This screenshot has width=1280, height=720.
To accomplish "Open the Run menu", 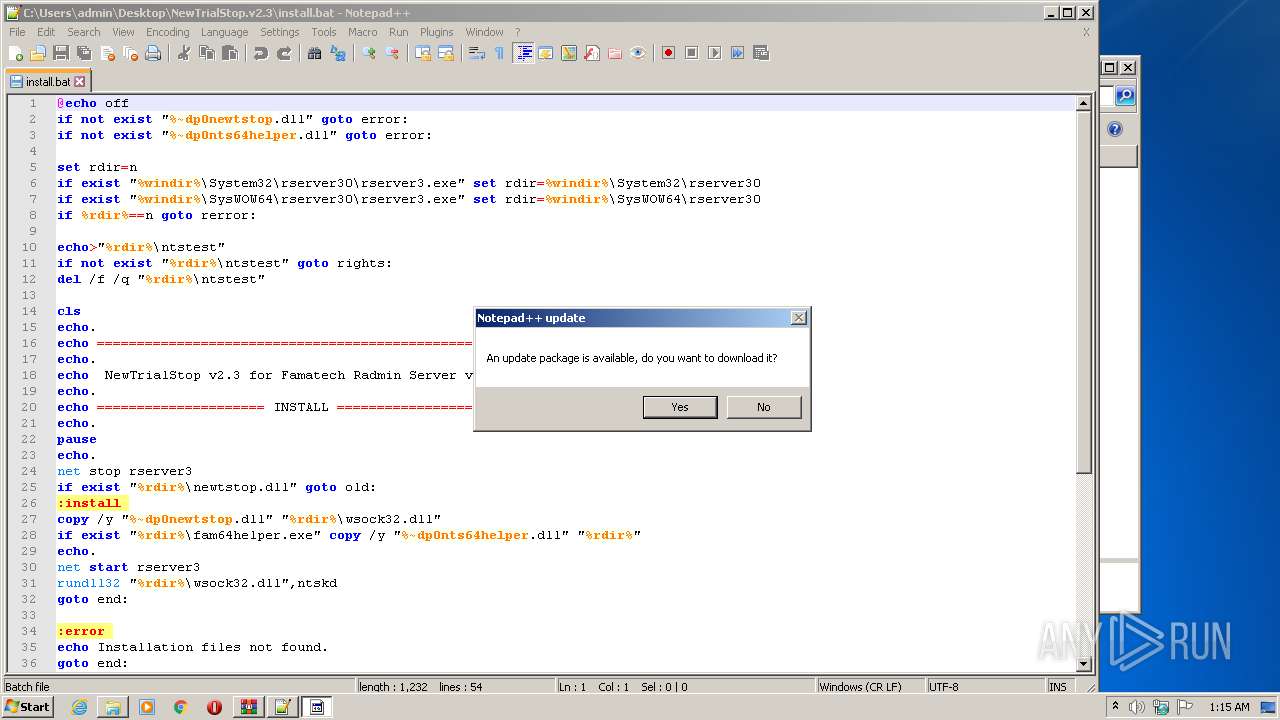I will coord(399,32).
